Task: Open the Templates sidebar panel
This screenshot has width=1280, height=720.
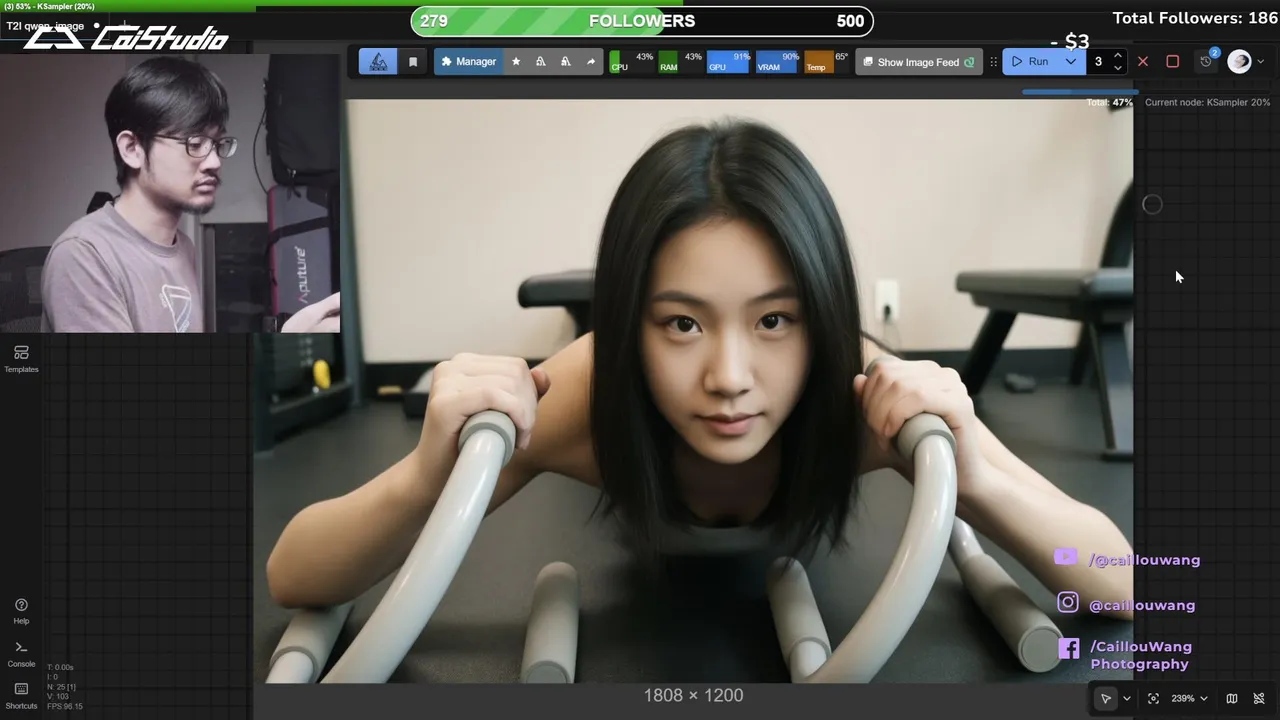Action: (21, 359)
